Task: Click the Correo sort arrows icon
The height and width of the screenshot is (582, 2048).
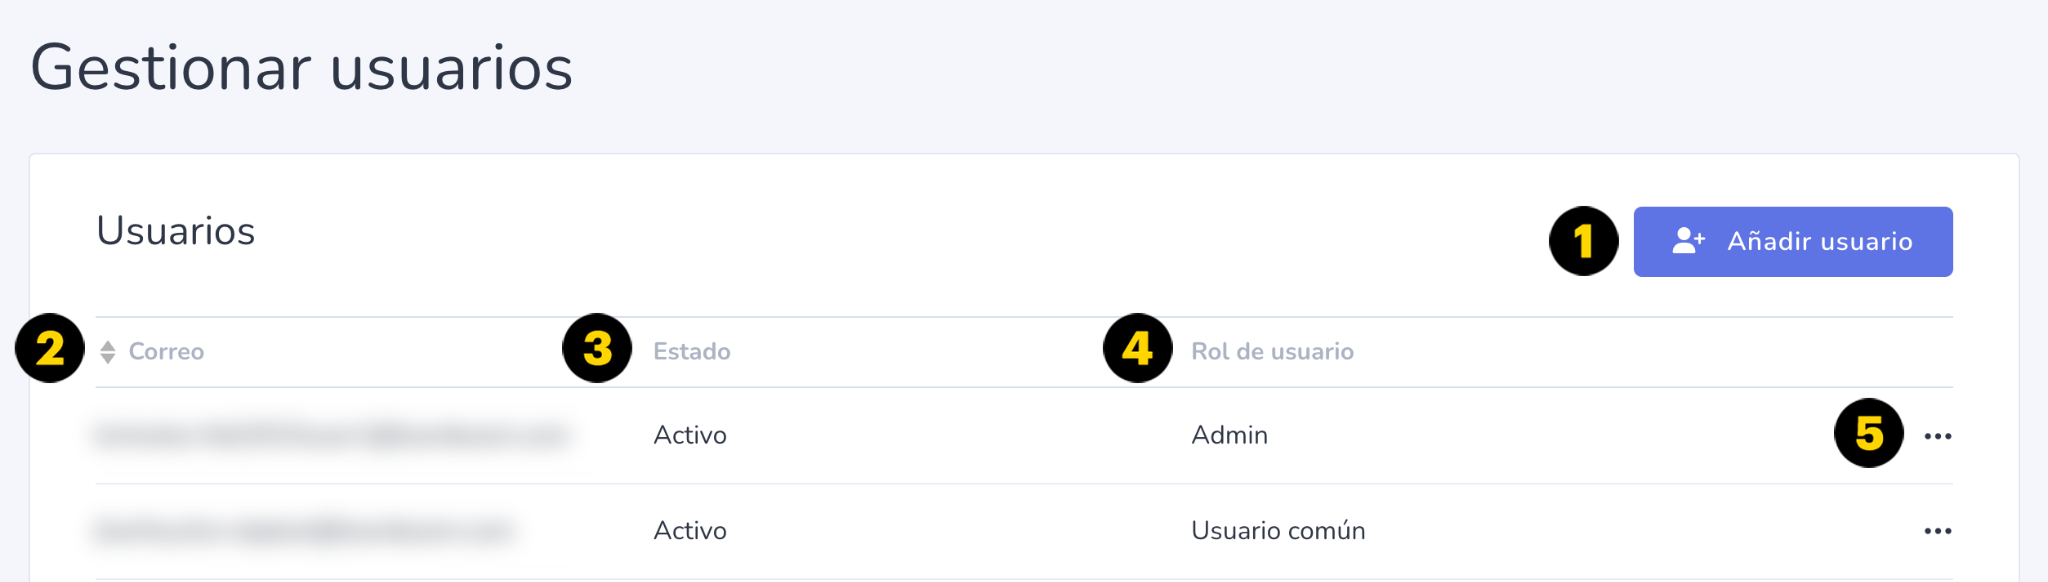Action: (x=108, y=352)
